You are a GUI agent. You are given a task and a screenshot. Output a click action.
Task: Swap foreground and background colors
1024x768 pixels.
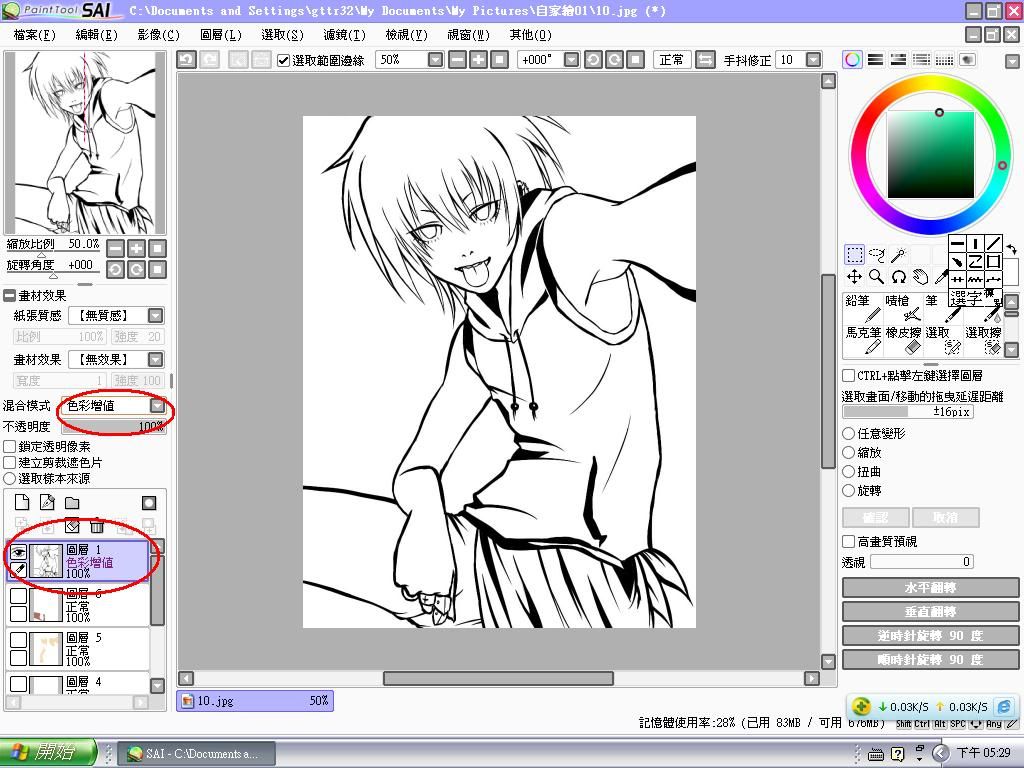click(1011, 249)
